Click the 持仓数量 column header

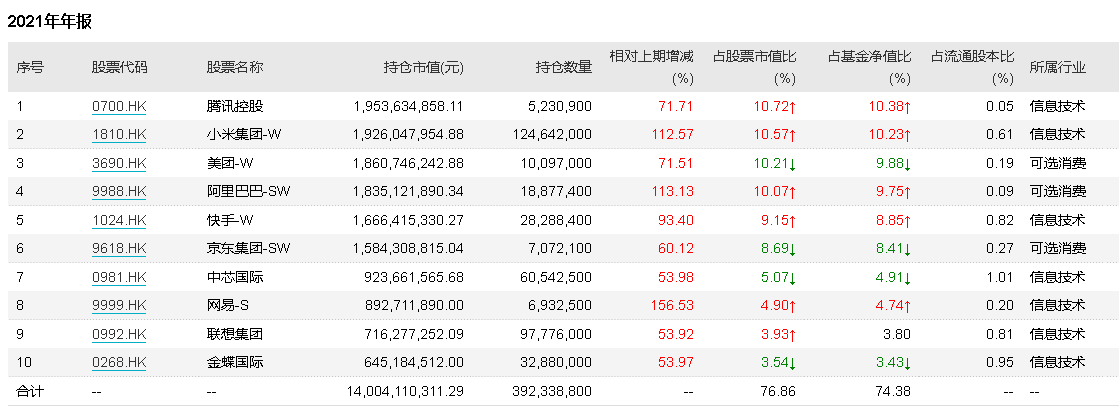pos(563,68)
